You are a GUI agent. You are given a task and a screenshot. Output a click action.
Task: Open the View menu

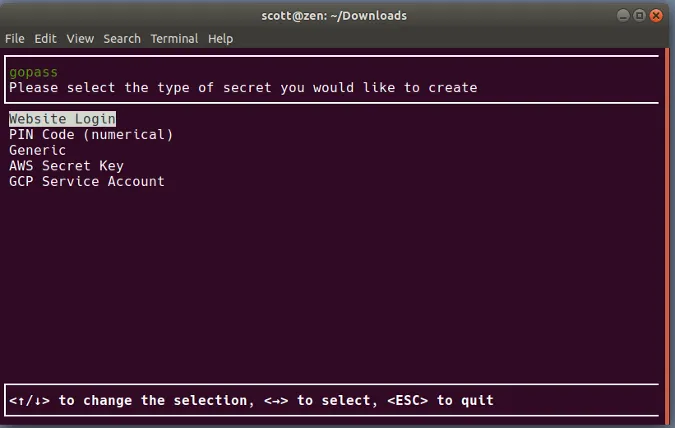80,39
